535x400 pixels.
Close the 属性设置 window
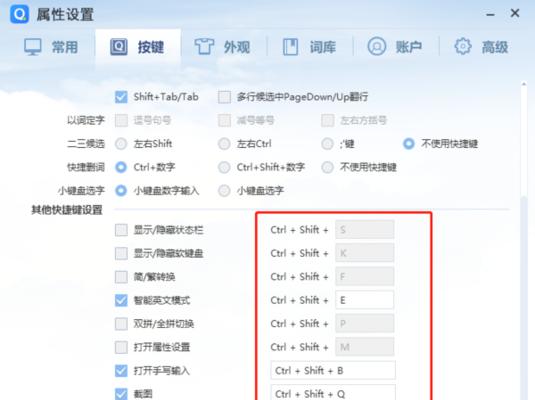pos(515,13)
